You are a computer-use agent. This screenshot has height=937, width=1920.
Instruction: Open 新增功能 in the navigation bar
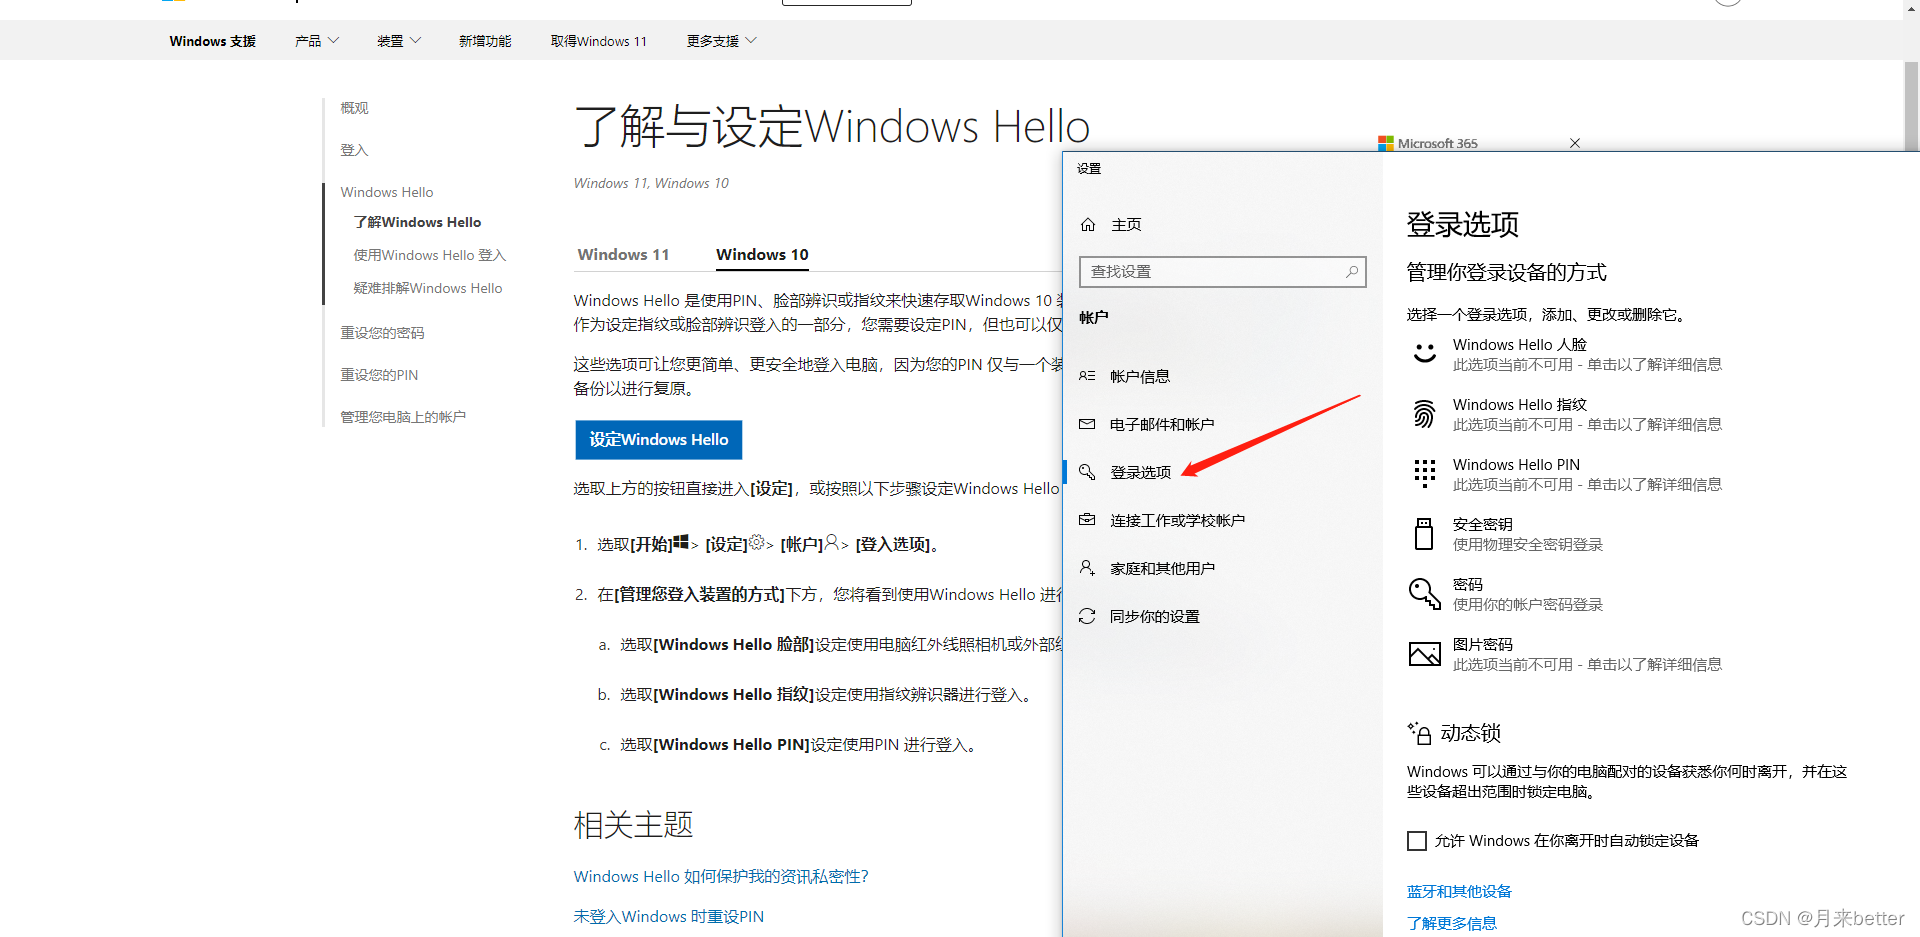click(x=485, y=41)
